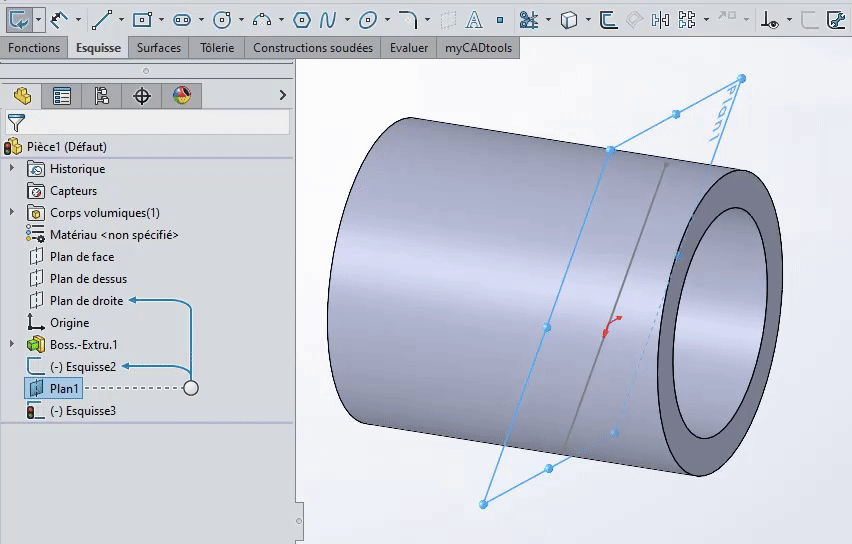Select the sketch Point tool

(500, 20)
